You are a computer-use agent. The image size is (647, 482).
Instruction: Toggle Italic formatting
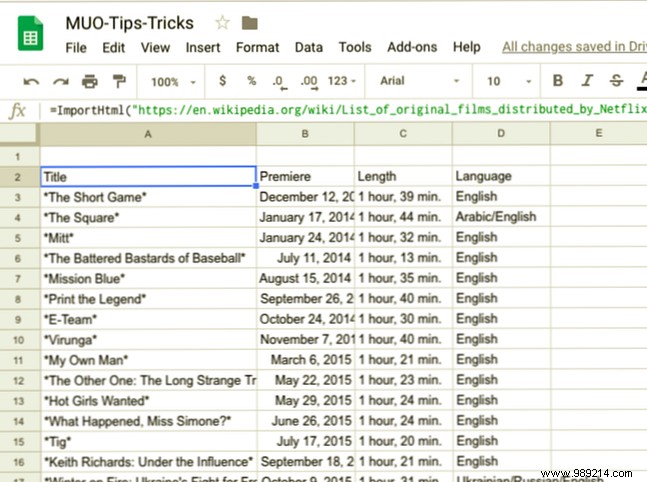tap(587, 80)
